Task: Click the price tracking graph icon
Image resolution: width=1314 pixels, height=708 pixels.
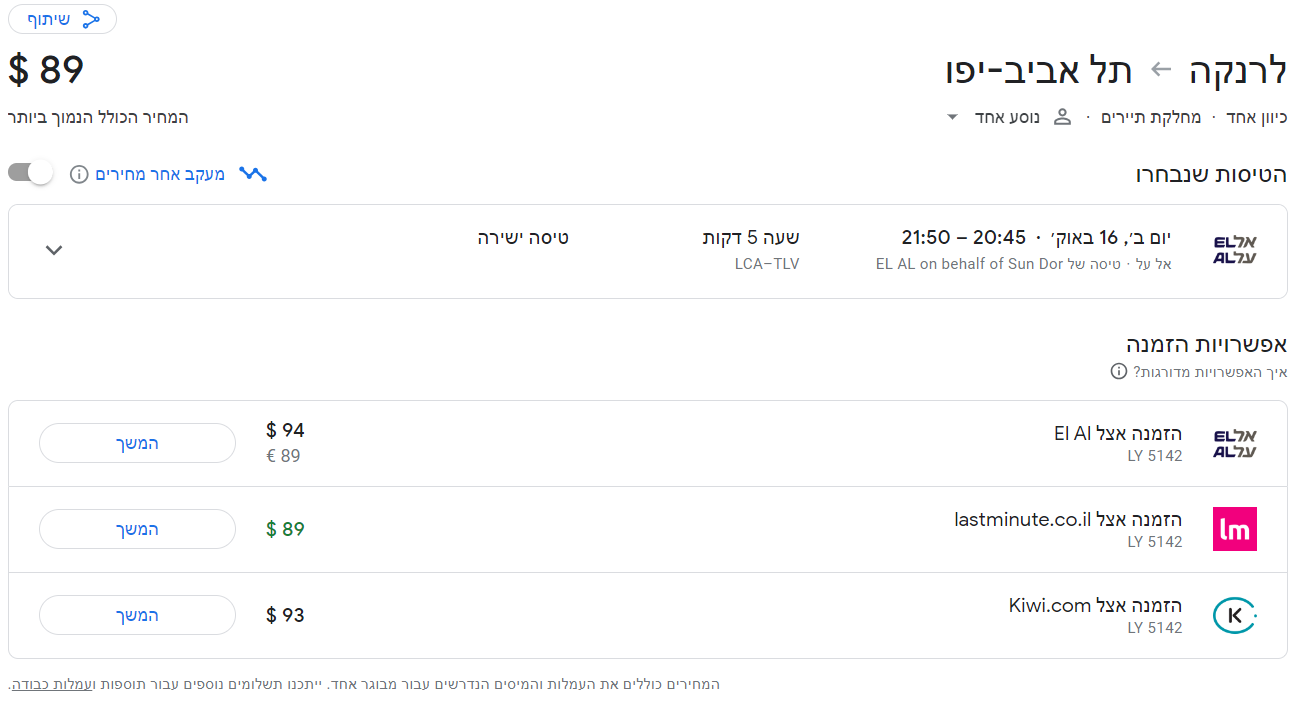Action: click(x=253, y=174)
